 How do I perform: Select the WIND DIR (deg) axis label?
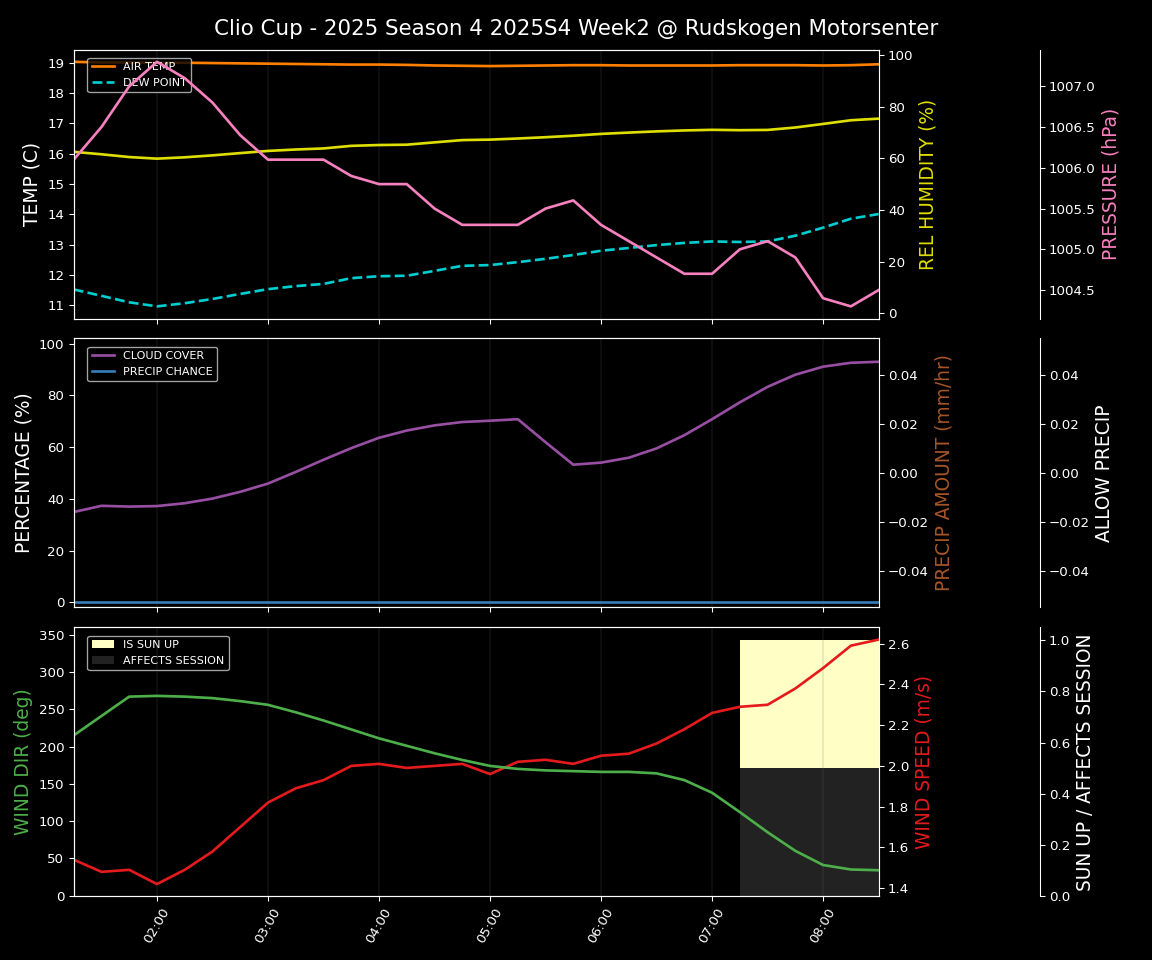pyautogui.click(x=22, y=762)
